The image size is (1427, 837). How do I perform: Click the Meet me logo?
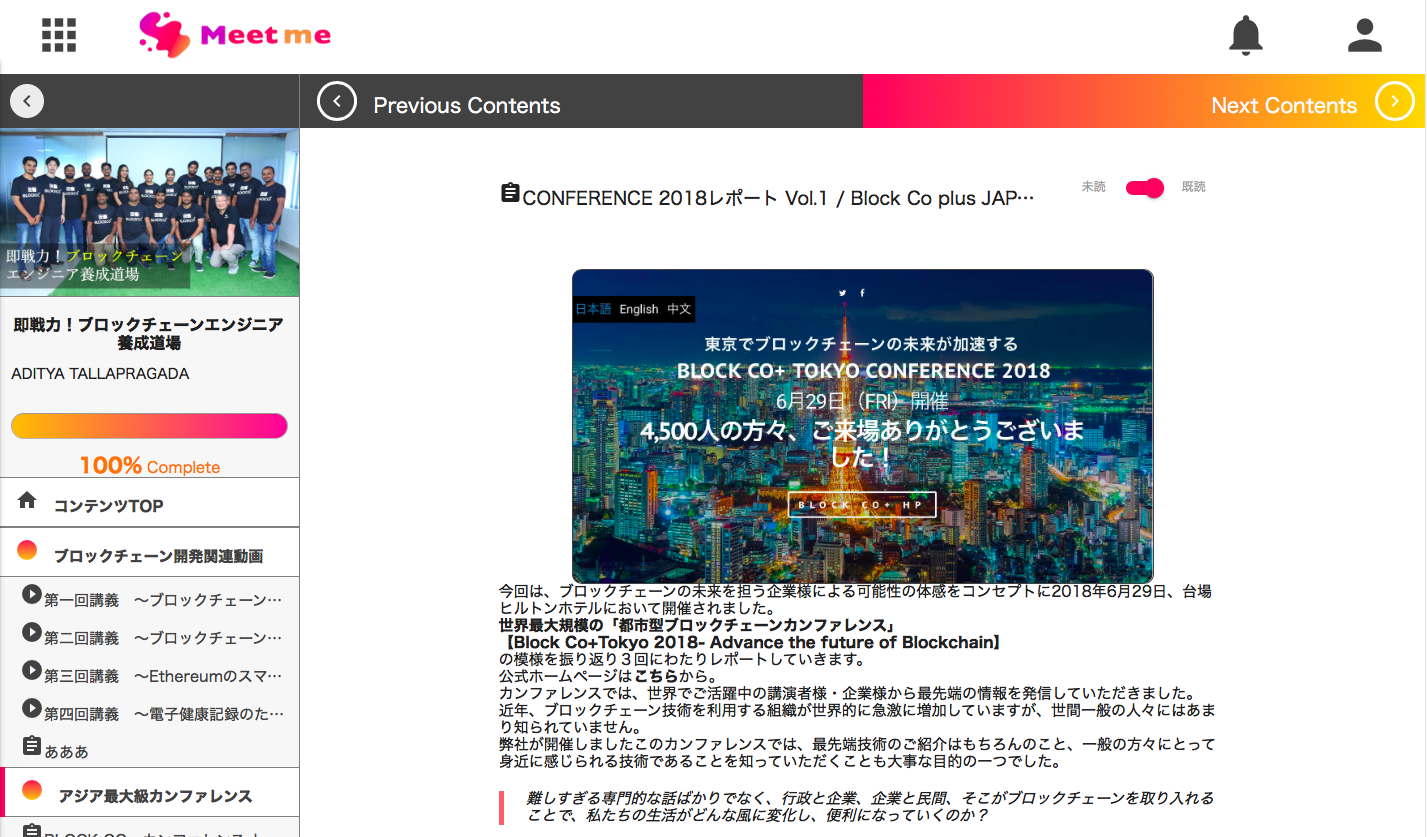[x=235, y=35]
